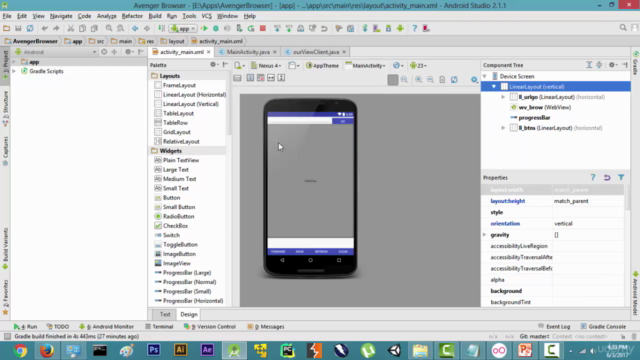Open the Event Log
Image resolution: width=640 pixels, height=360 pixels.
point(554,327)
